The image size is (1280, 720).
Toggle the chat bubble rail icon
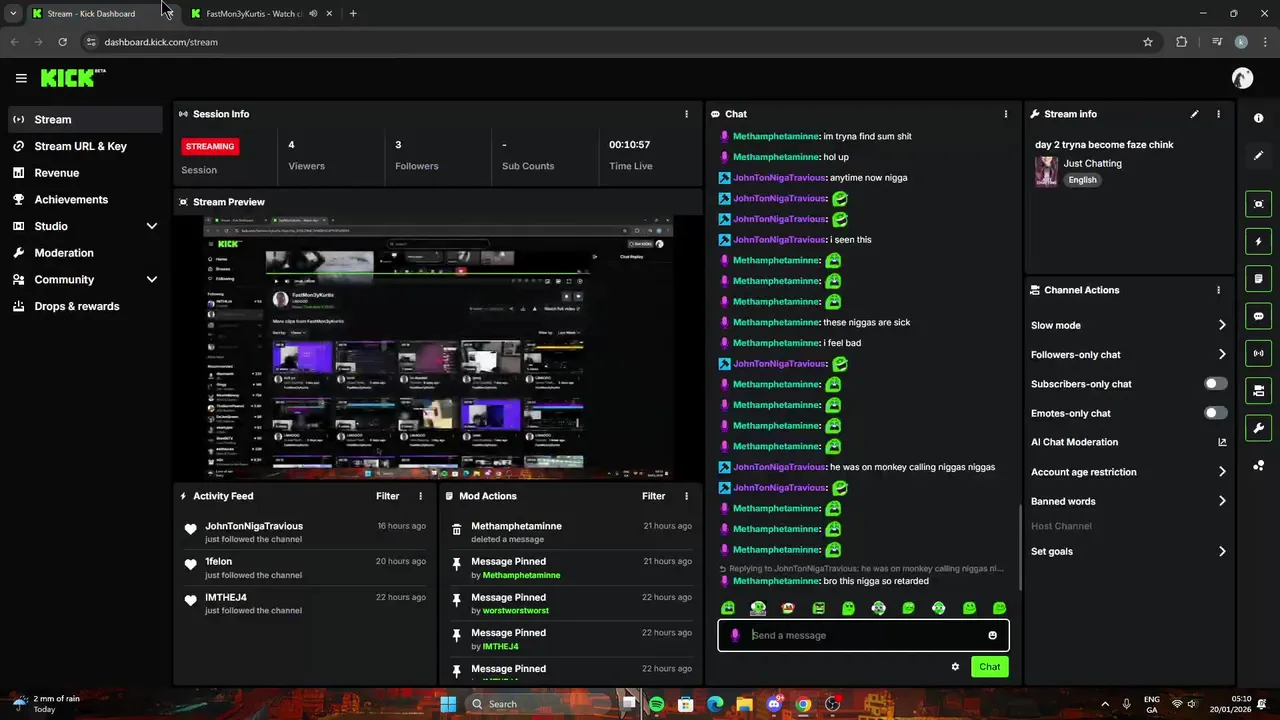point(1258,316)
